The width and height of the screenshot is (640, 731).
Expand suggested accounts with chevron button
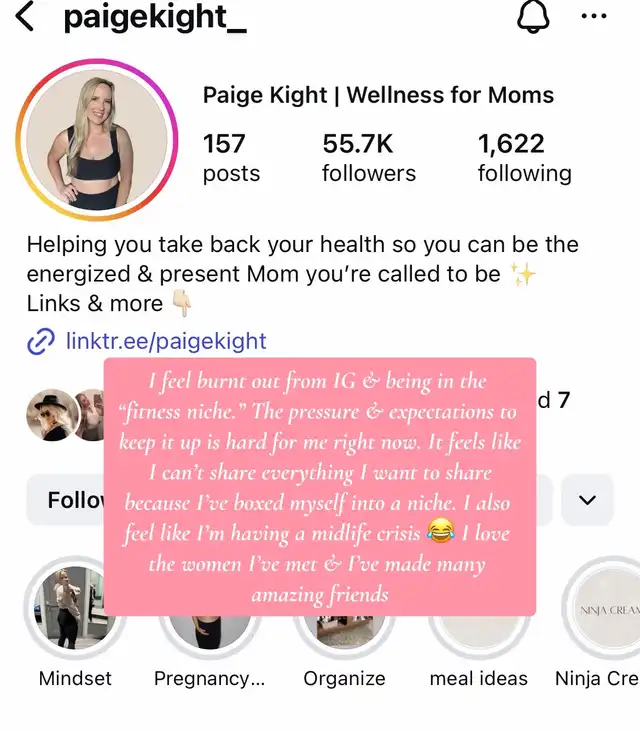tap(587, 500)
